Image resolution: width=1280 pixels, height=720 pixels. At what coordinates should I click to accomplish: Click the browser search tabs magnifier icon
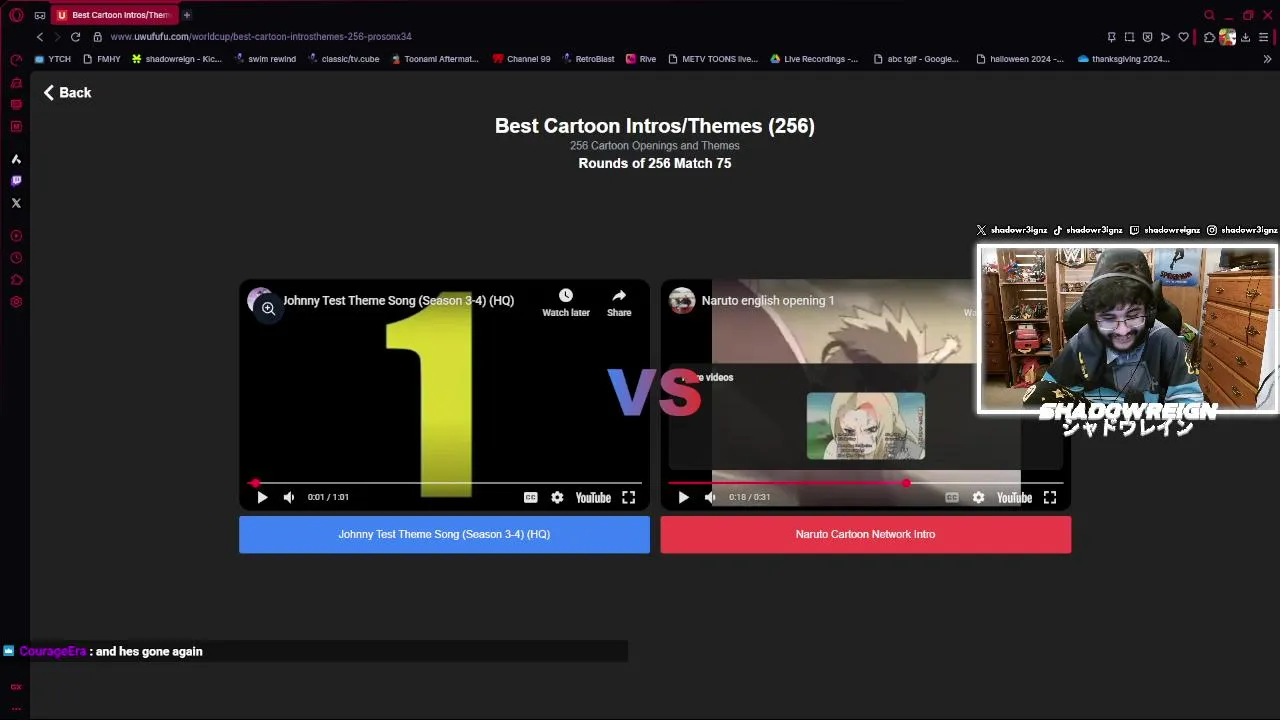coord(1209,15)
